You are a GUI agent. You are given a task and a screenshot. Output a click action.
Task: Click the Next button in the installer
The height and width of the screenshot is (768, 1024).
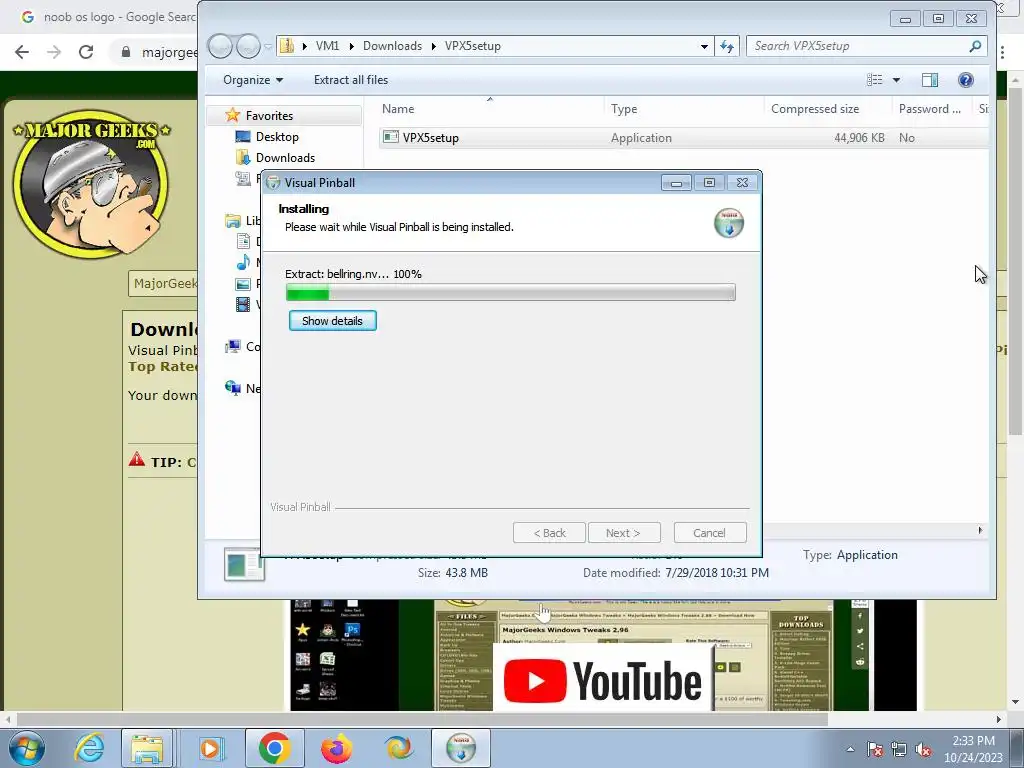(x=624, y=533)
